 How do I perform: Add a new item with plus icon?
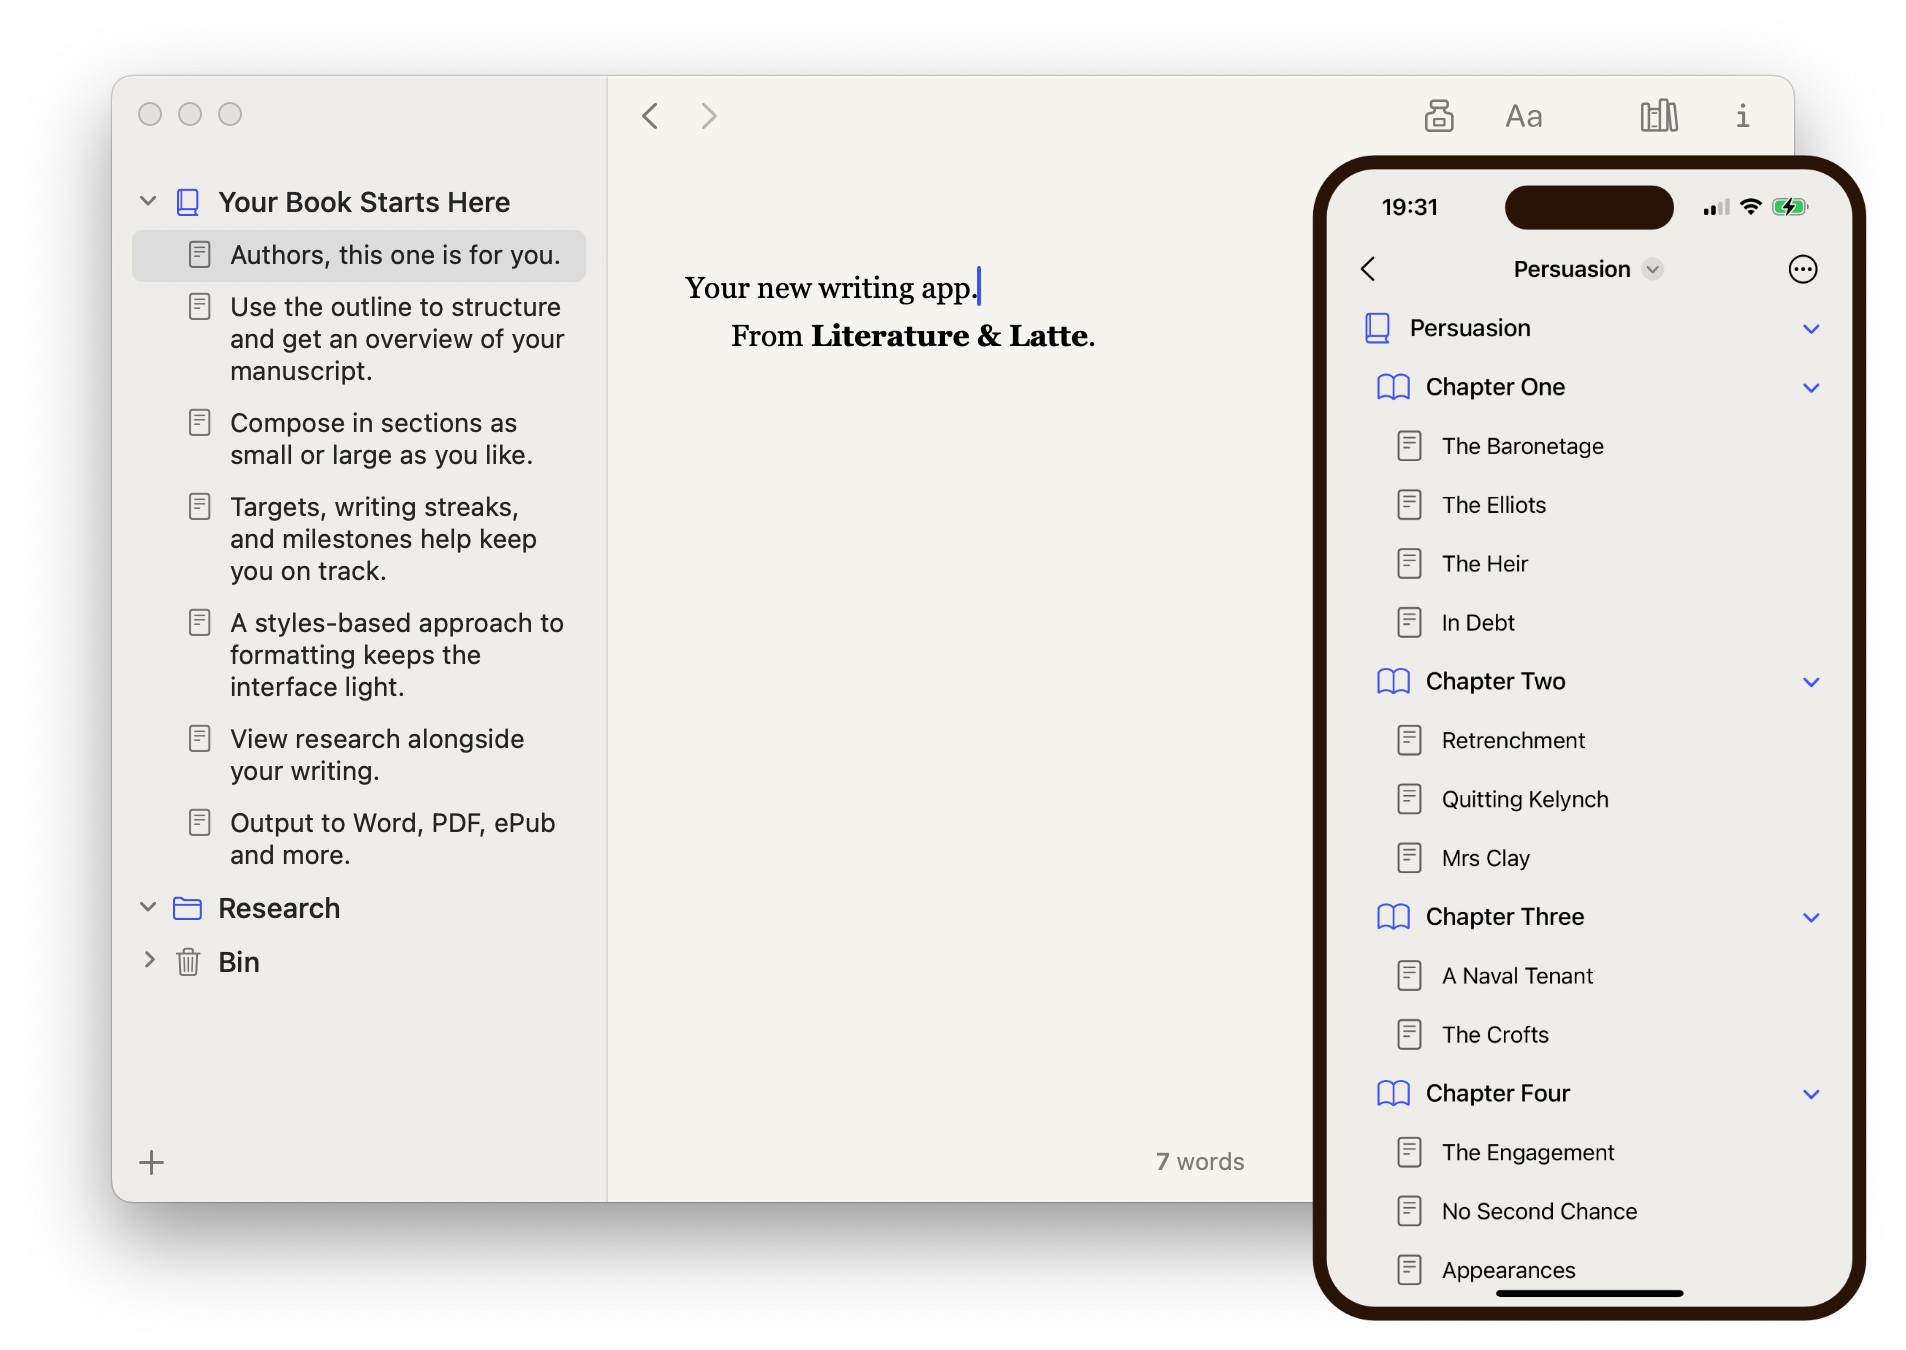pyautogui.click(x=152, y=1162)
